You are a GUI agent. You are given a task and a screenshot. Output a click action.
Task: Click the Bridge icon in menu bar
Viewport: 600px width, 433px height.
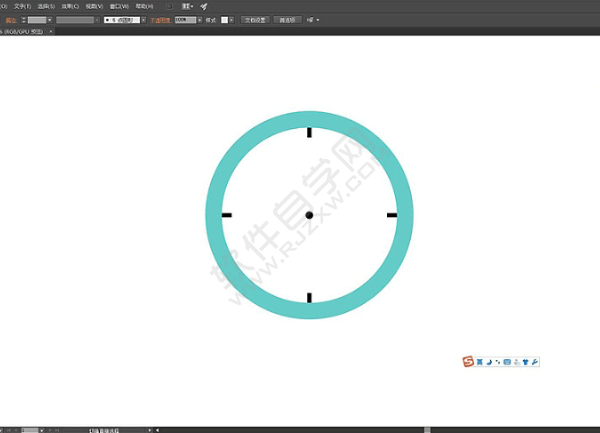click(x=169, y=7)
